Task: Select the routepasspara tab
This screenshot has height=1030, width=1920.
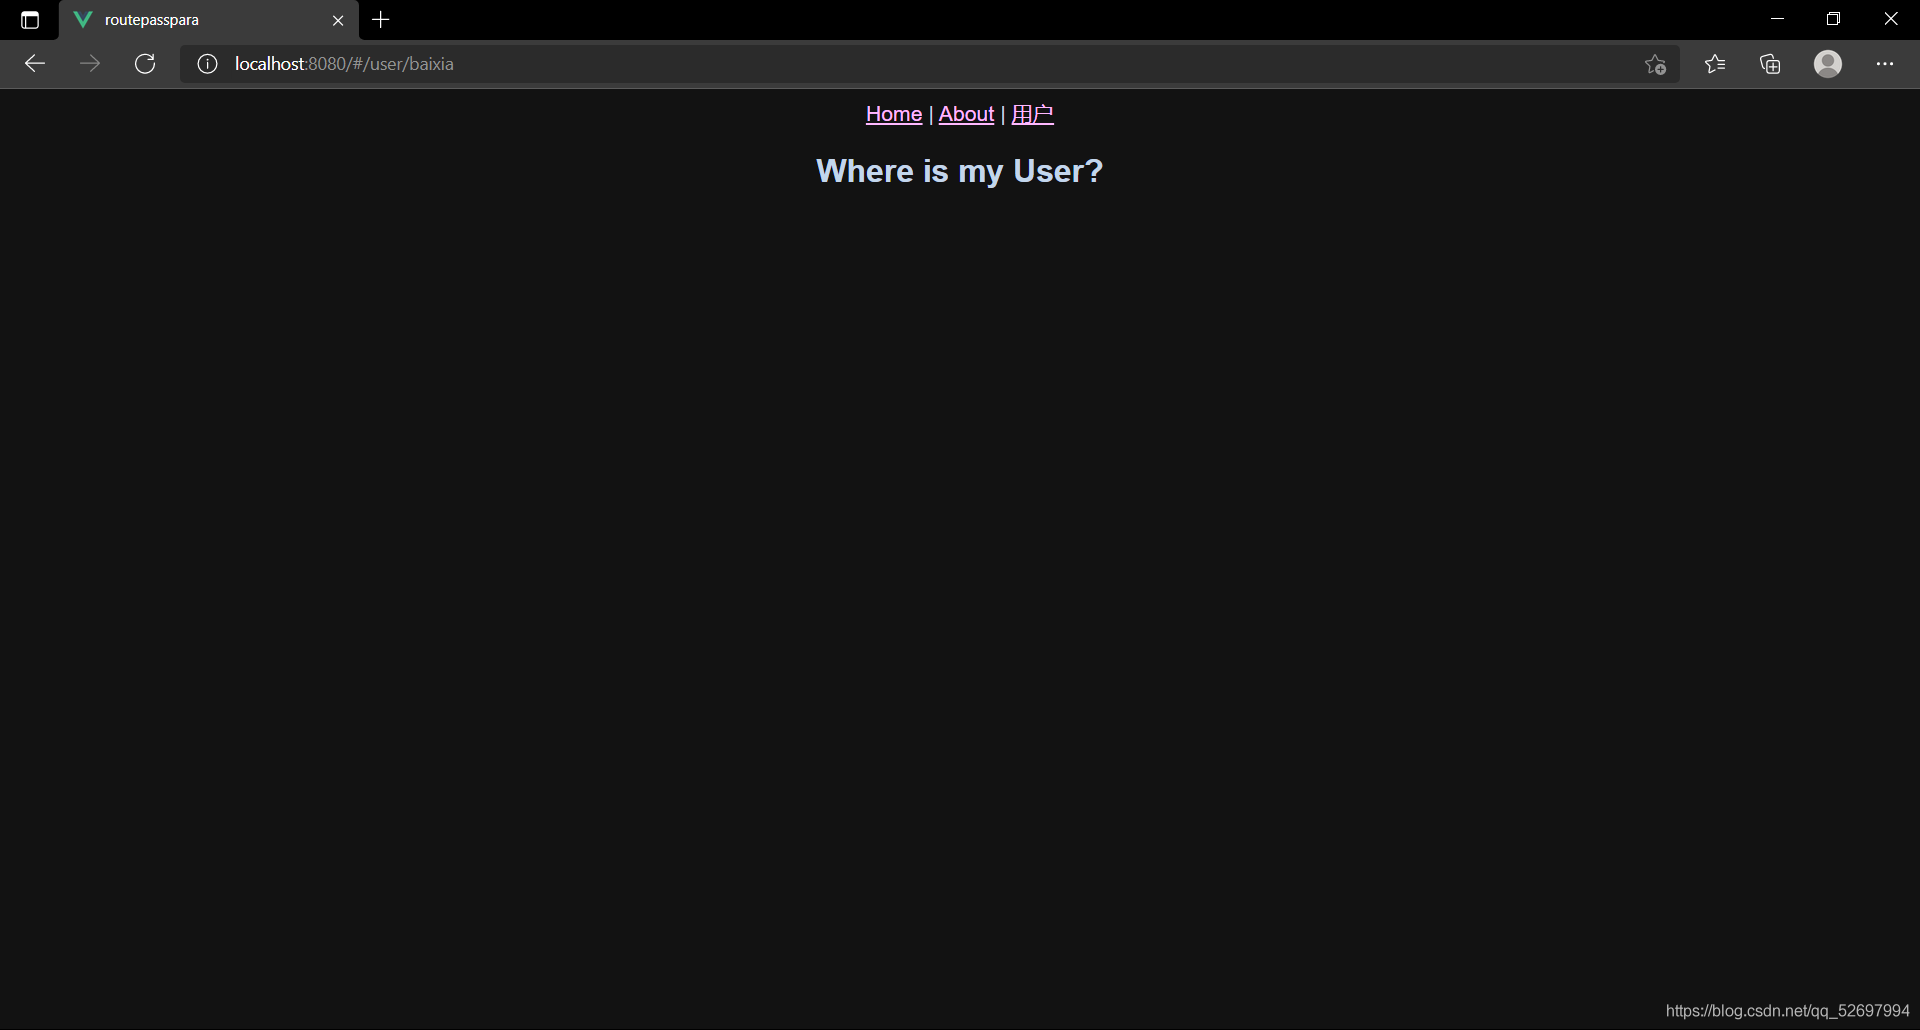Action: (209, 20)
